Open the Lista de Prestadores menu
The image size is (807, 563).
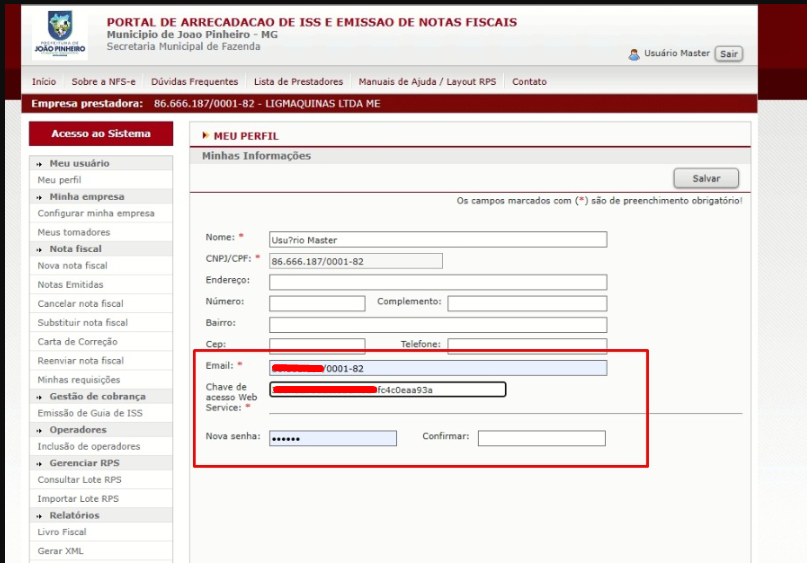tap(298, 82)
